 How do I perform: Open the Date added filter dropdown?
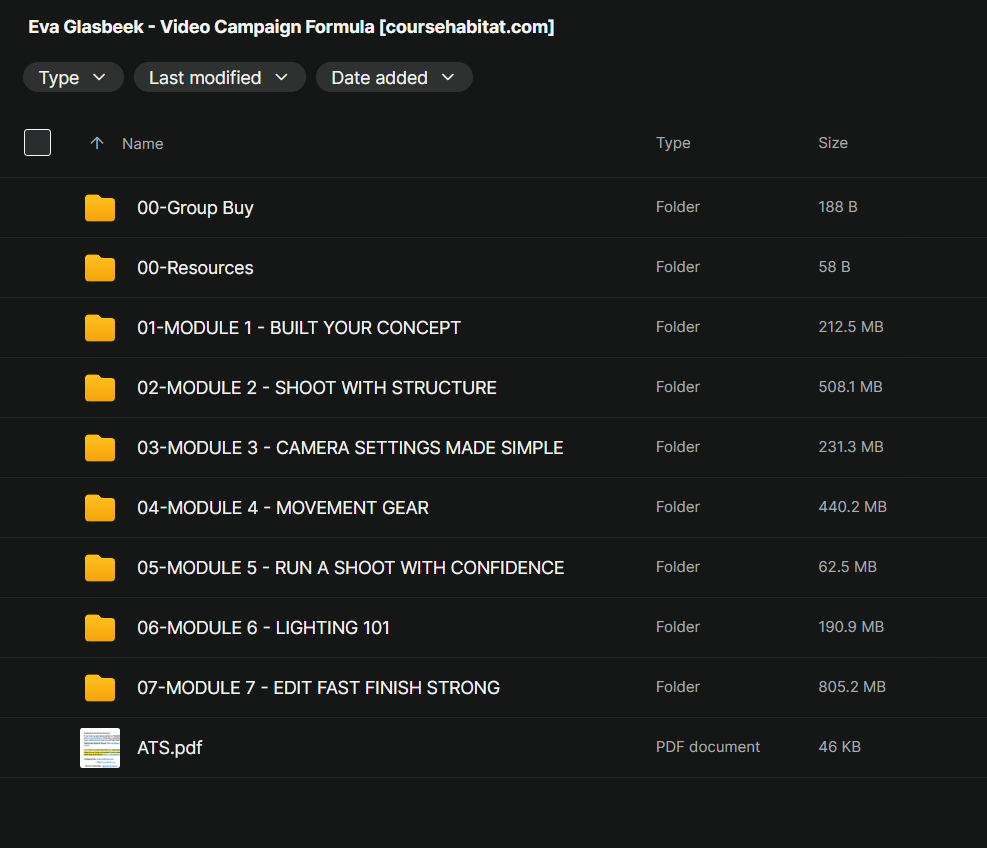point(394,77)
